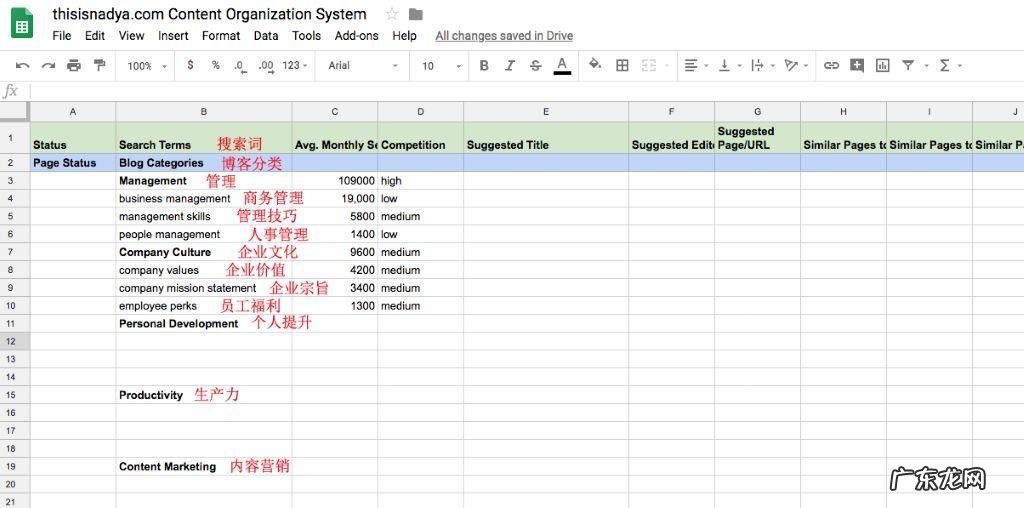Open the Tools menu
1024x508 pixels.
point(306,36)
